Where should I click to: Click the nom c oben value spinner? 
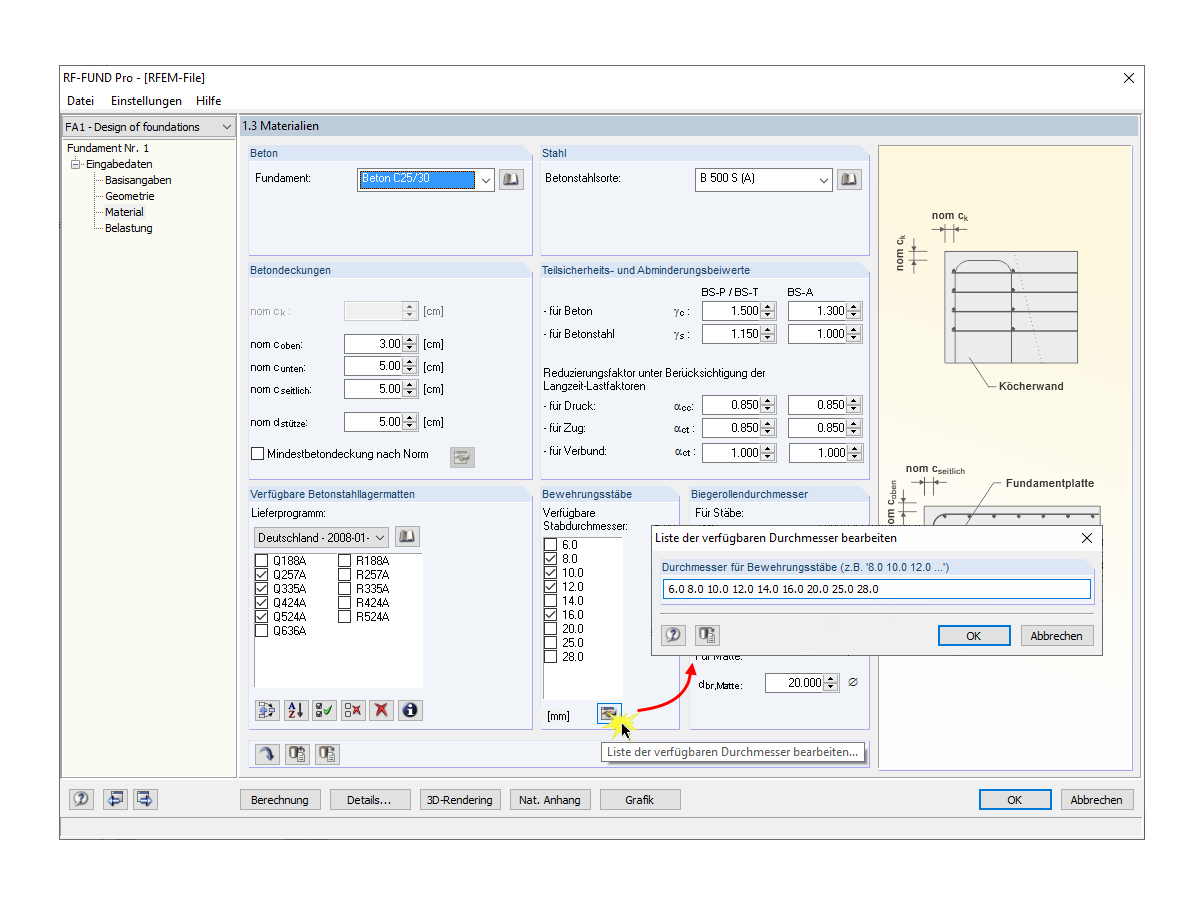[x=409, y=344]
